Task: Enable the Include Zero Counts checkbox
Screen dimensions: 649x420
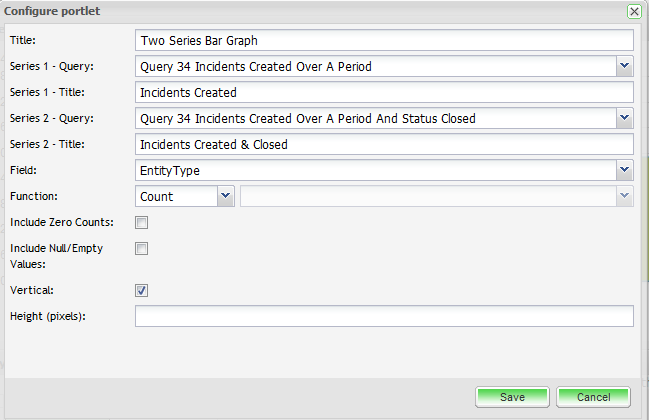Action: (x=142, y=222)
